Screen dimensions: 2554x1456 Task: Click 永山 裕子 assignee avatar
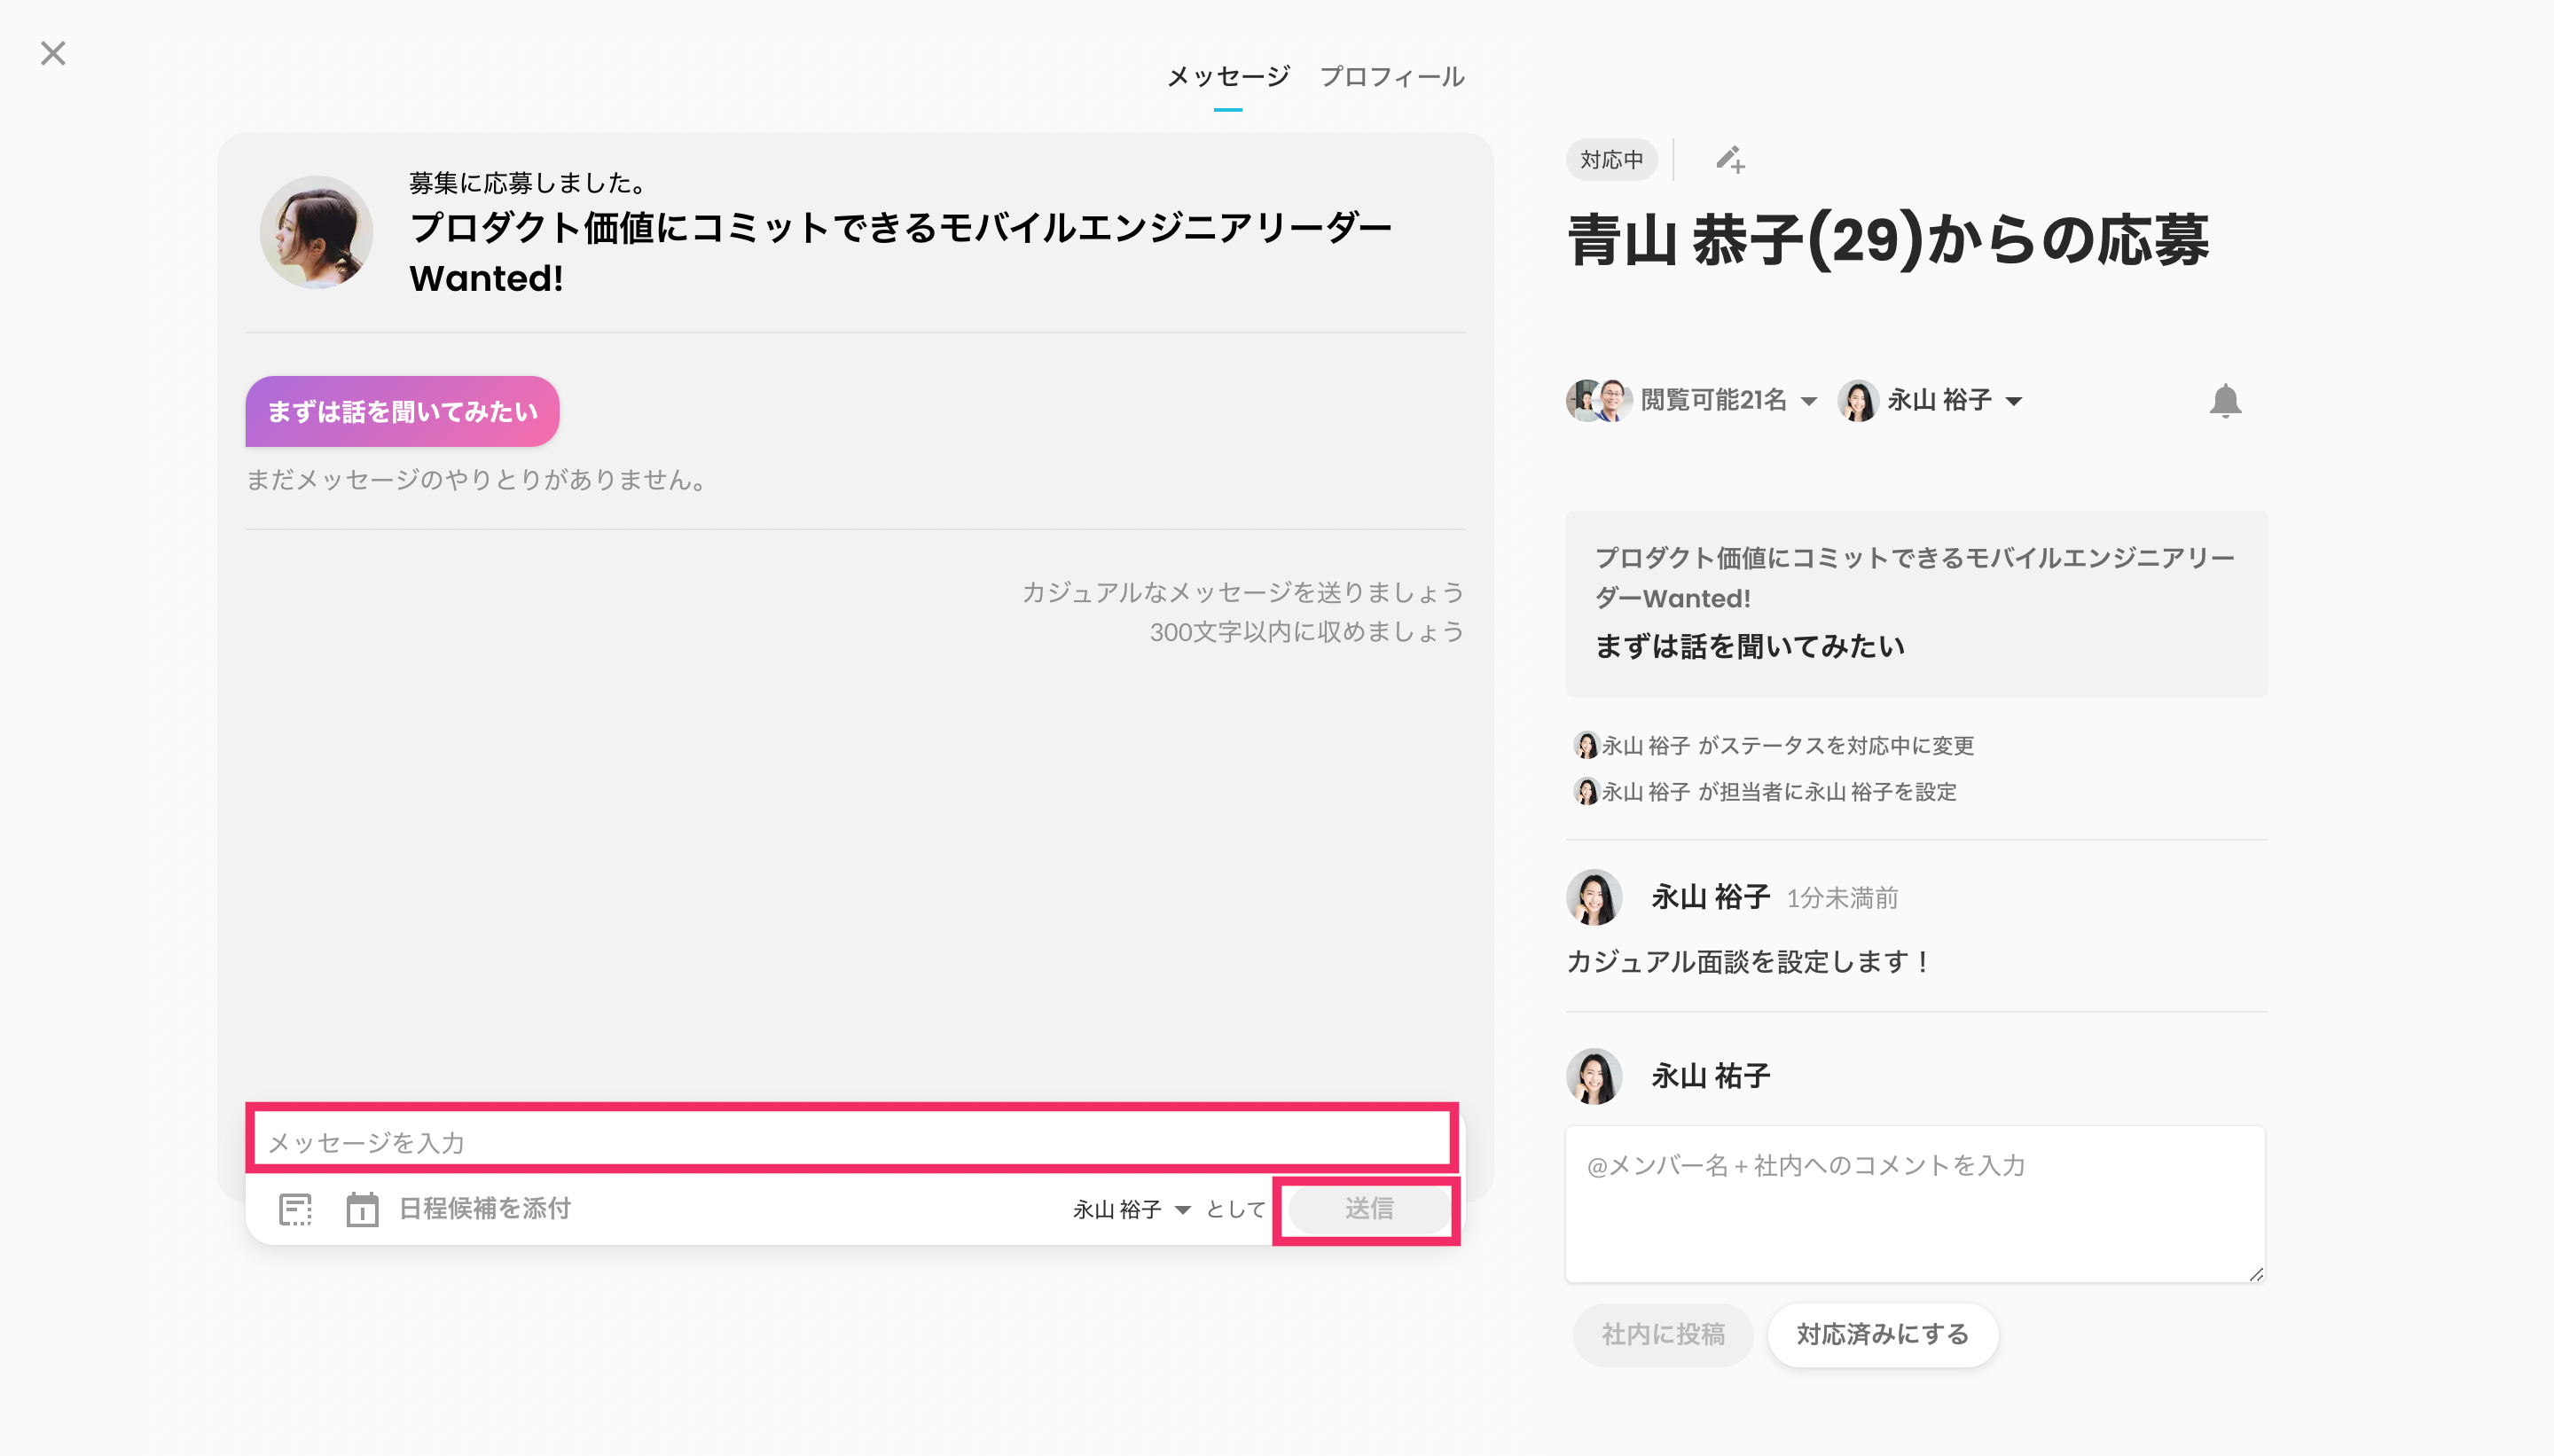tap(1858, 401)
